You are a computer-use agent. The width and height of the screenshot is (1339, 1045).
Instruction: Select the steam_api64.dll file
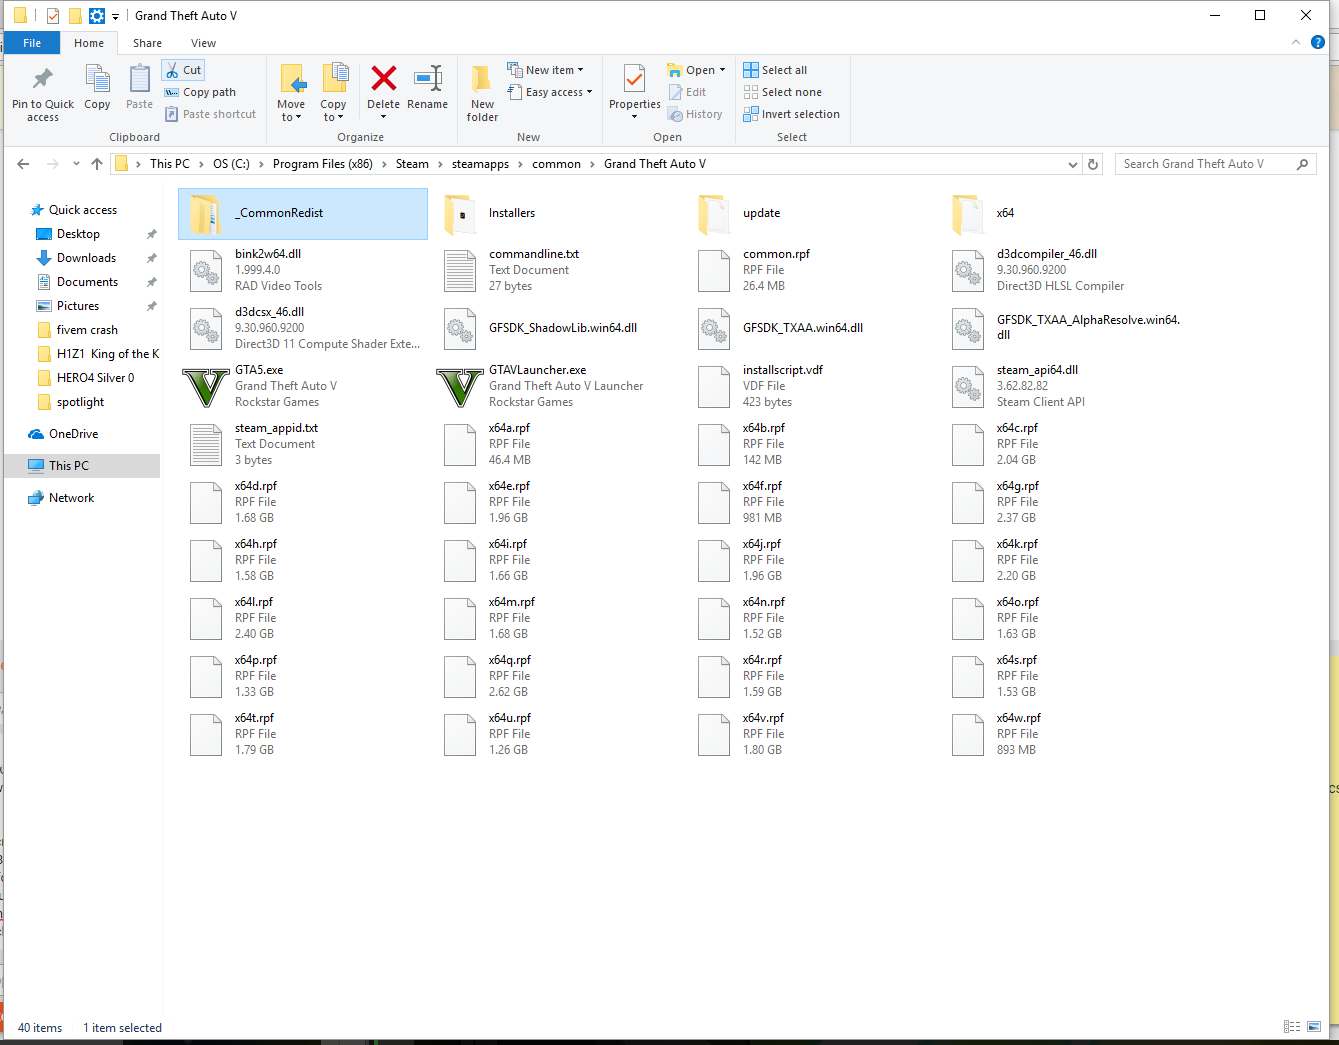tap(1018, 386)
